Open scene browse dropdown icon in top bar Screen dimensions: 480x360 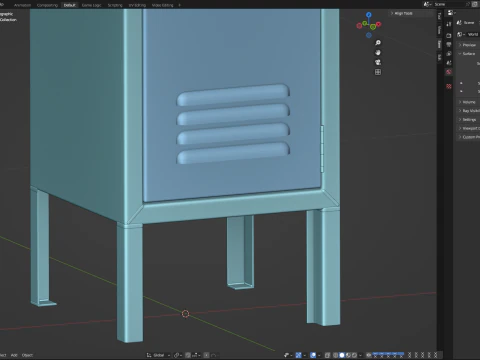[428, 4]
